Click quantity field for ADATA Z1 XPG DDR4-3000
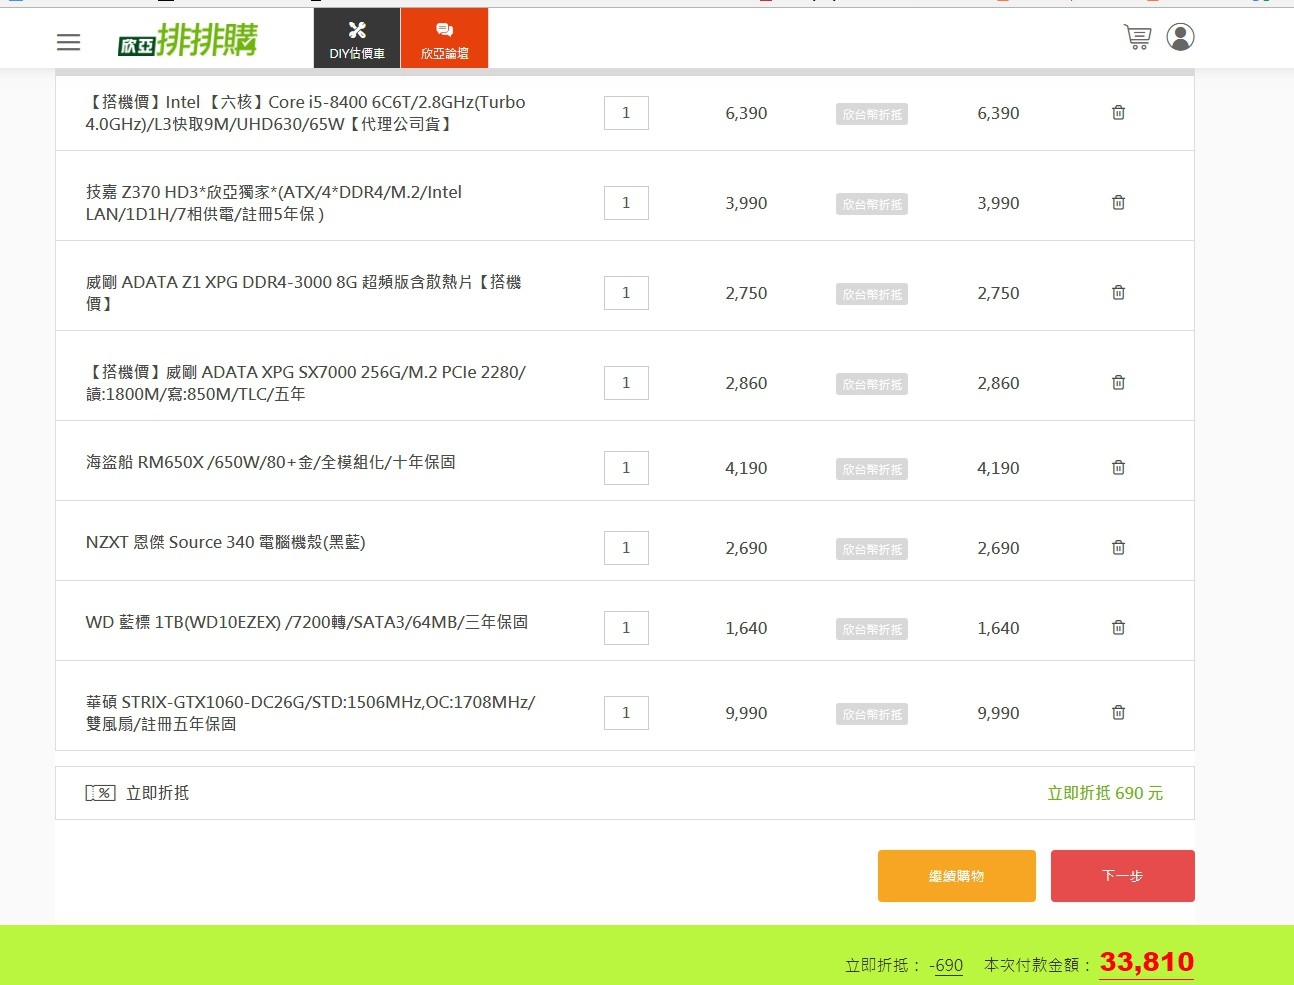This screenshot has width=1294, height=985. tap(626, 293)
